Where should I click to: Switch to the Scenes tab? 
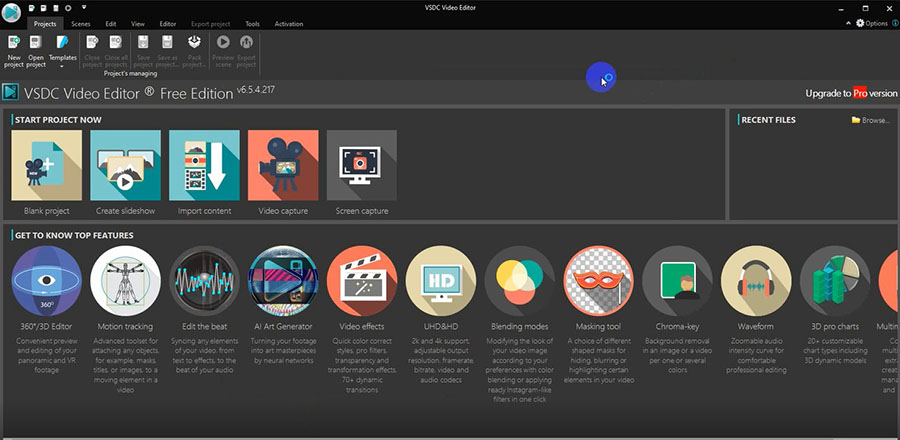pos(81,24)
